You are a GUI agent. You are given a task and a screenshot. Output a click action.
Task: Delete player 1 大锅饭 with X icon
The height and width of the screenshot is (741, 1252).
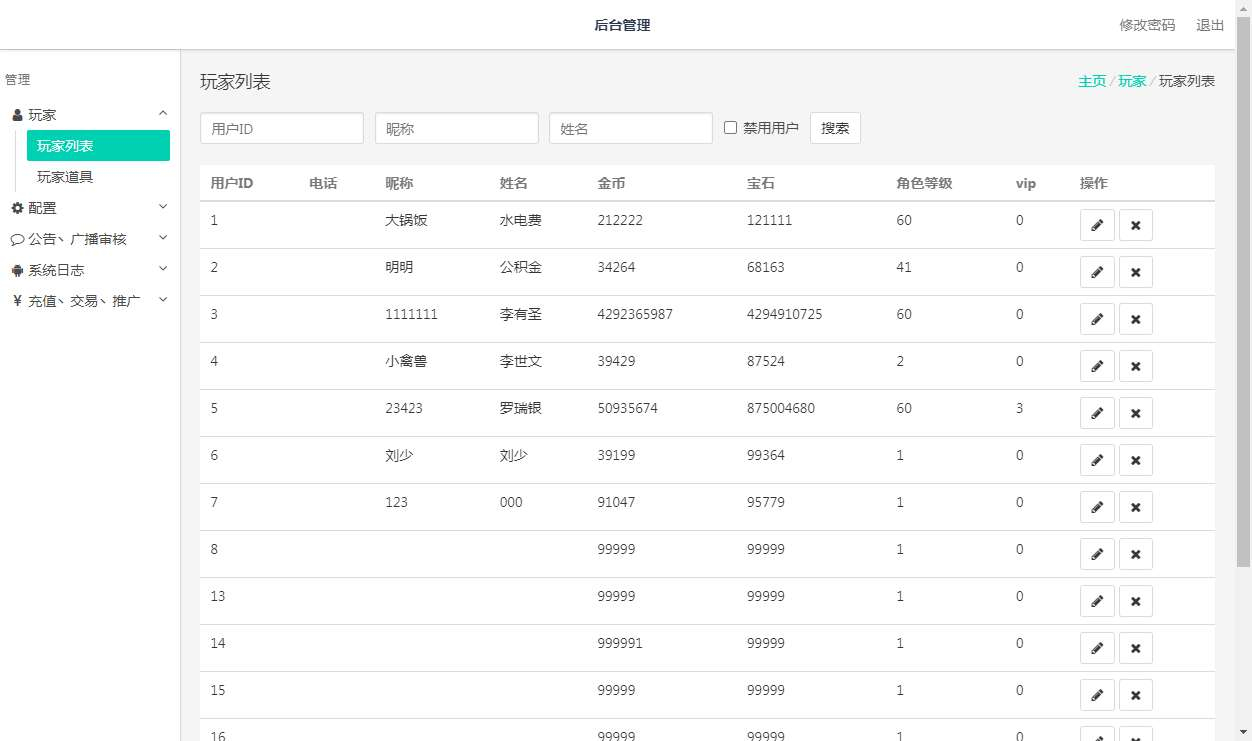1136,225
